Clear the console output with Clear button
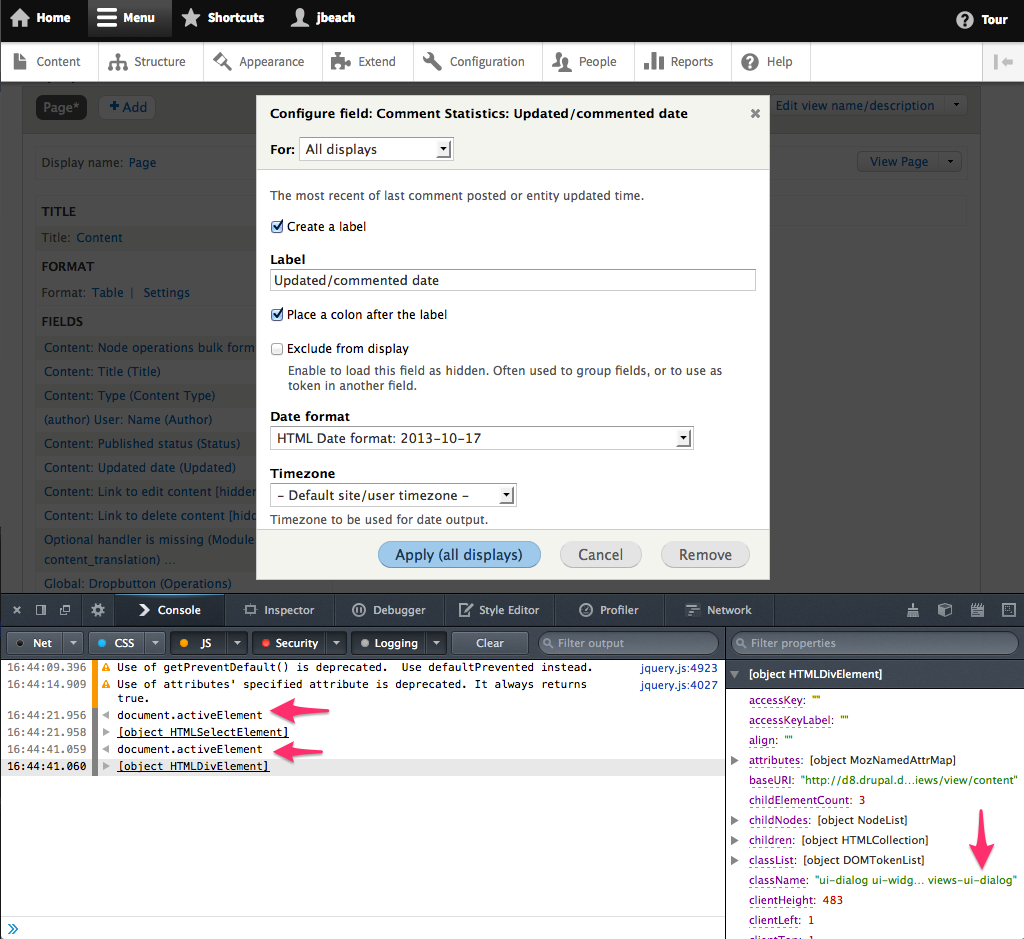 click(x=489, y=643)
